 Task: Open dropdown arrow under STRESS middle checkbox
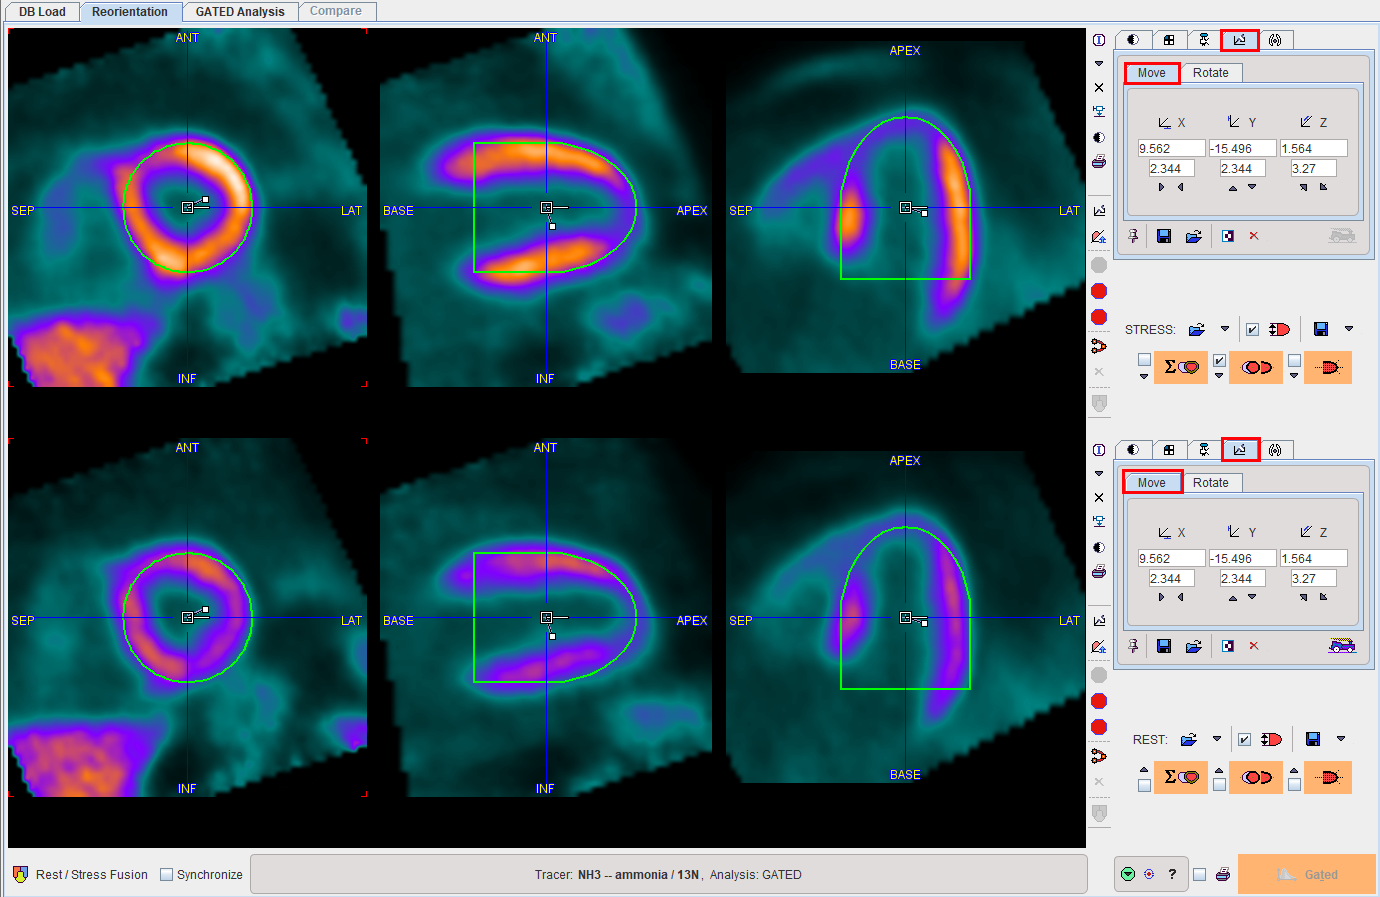1219,377
